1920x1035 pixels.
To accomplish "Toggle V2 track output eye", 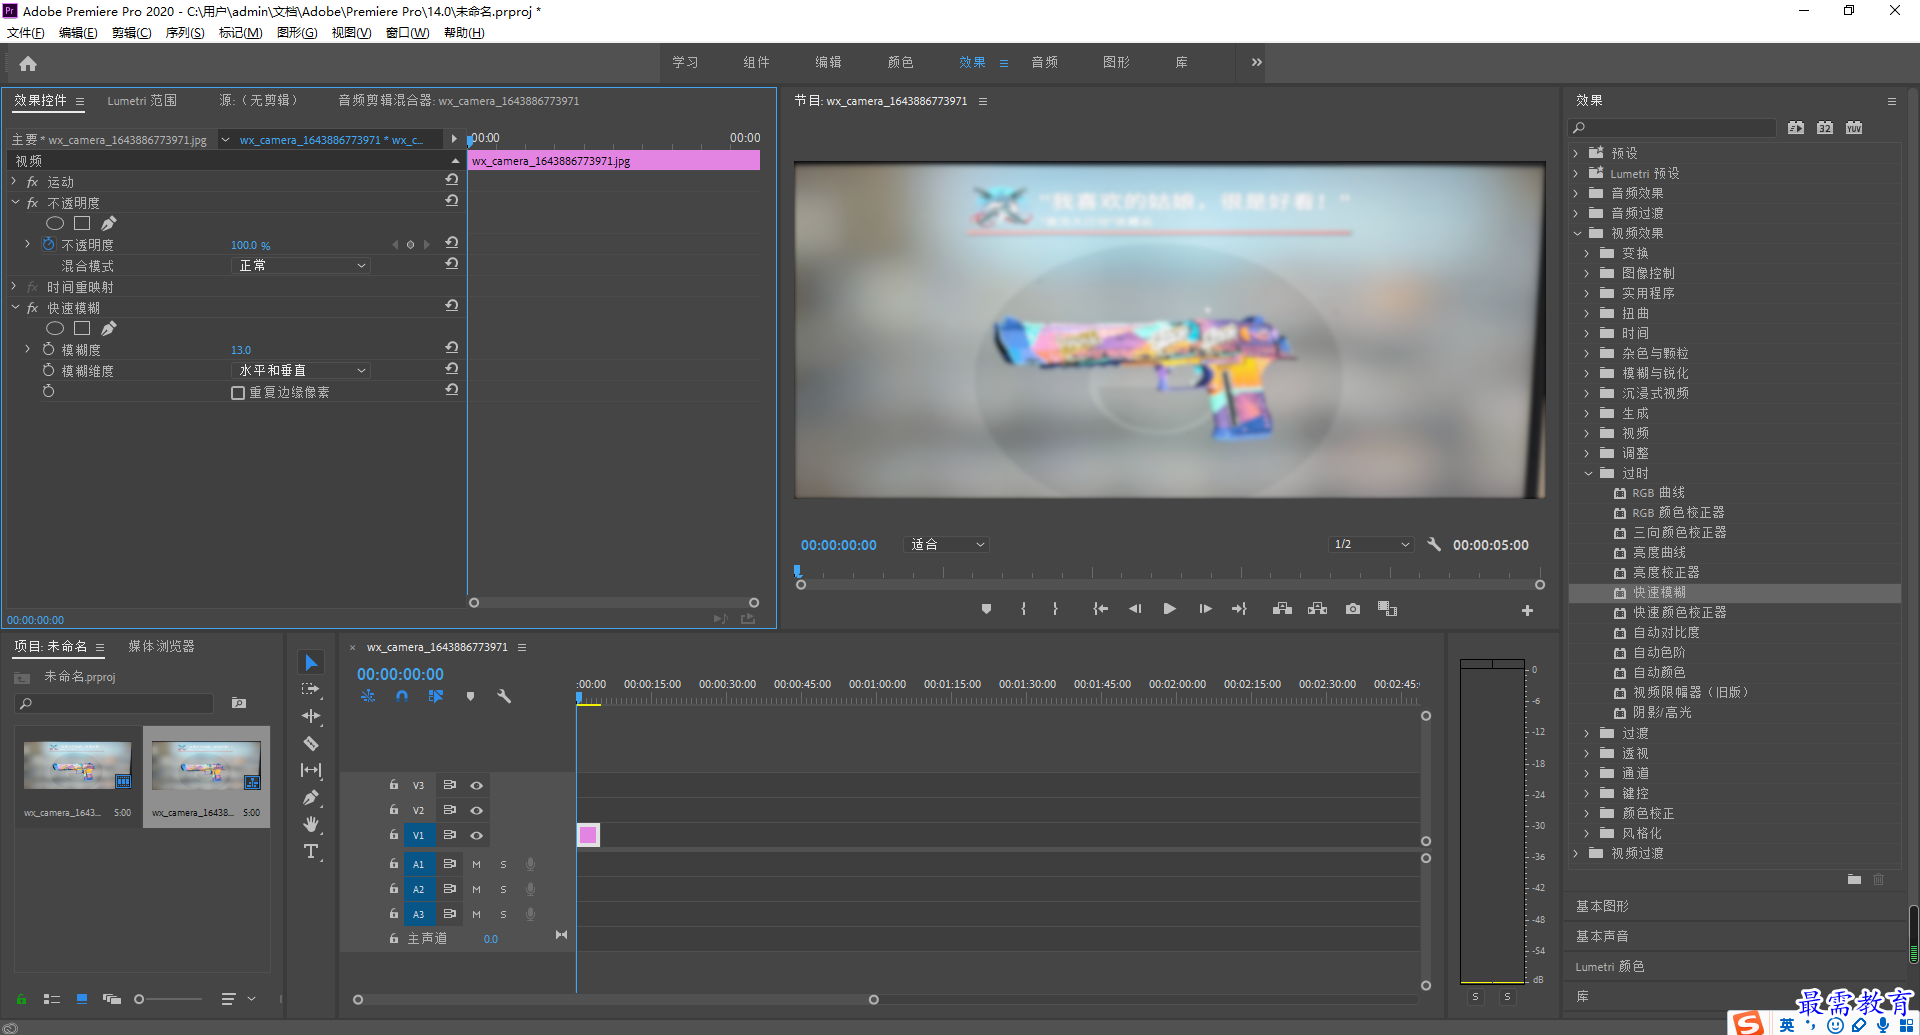I will tap(477, 810).
